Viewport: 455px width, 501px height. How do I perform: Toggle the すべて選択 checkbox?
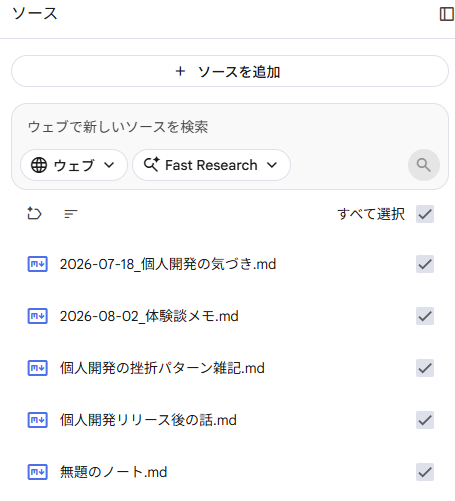pyautogui.click(x=425, y=214)
